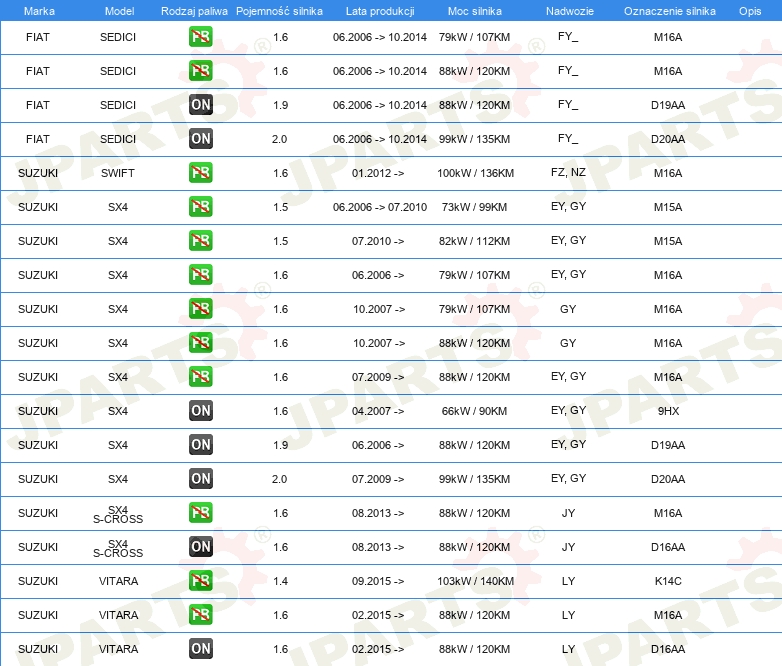The width and height of the screenshot is (782, 666).
Task: Click the petrol icon in SX4 82kW / 112KM row
Action: (200, 240)
